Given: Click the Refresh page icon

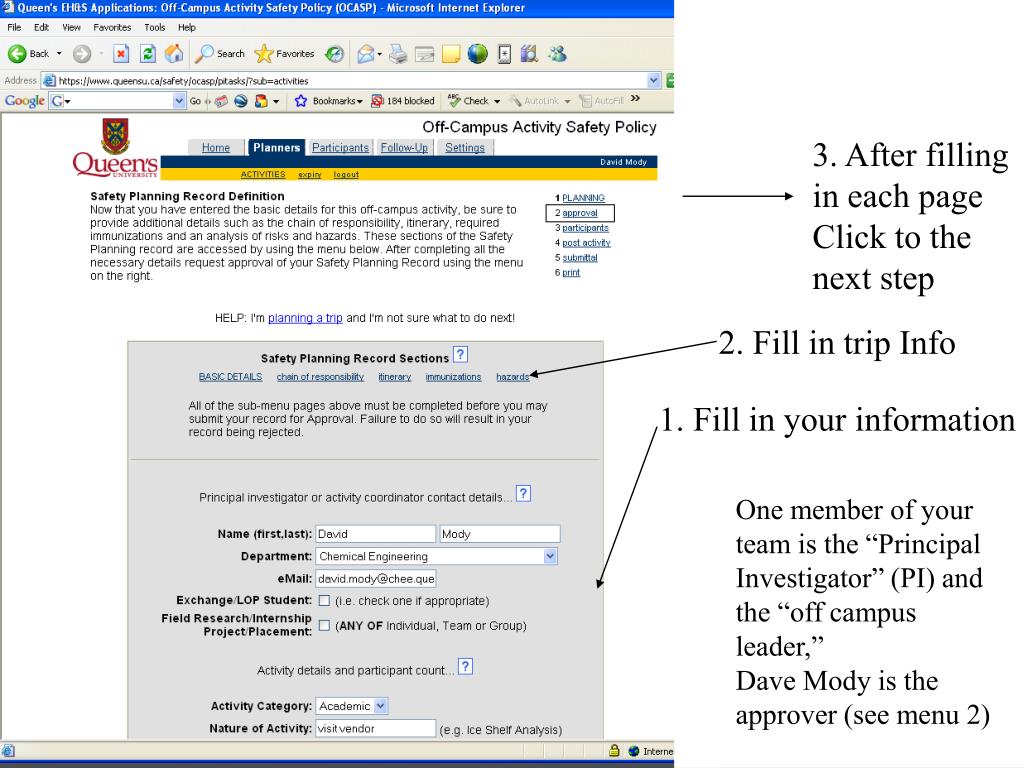Looking at the screenshot, I should [x=148, y=54].
